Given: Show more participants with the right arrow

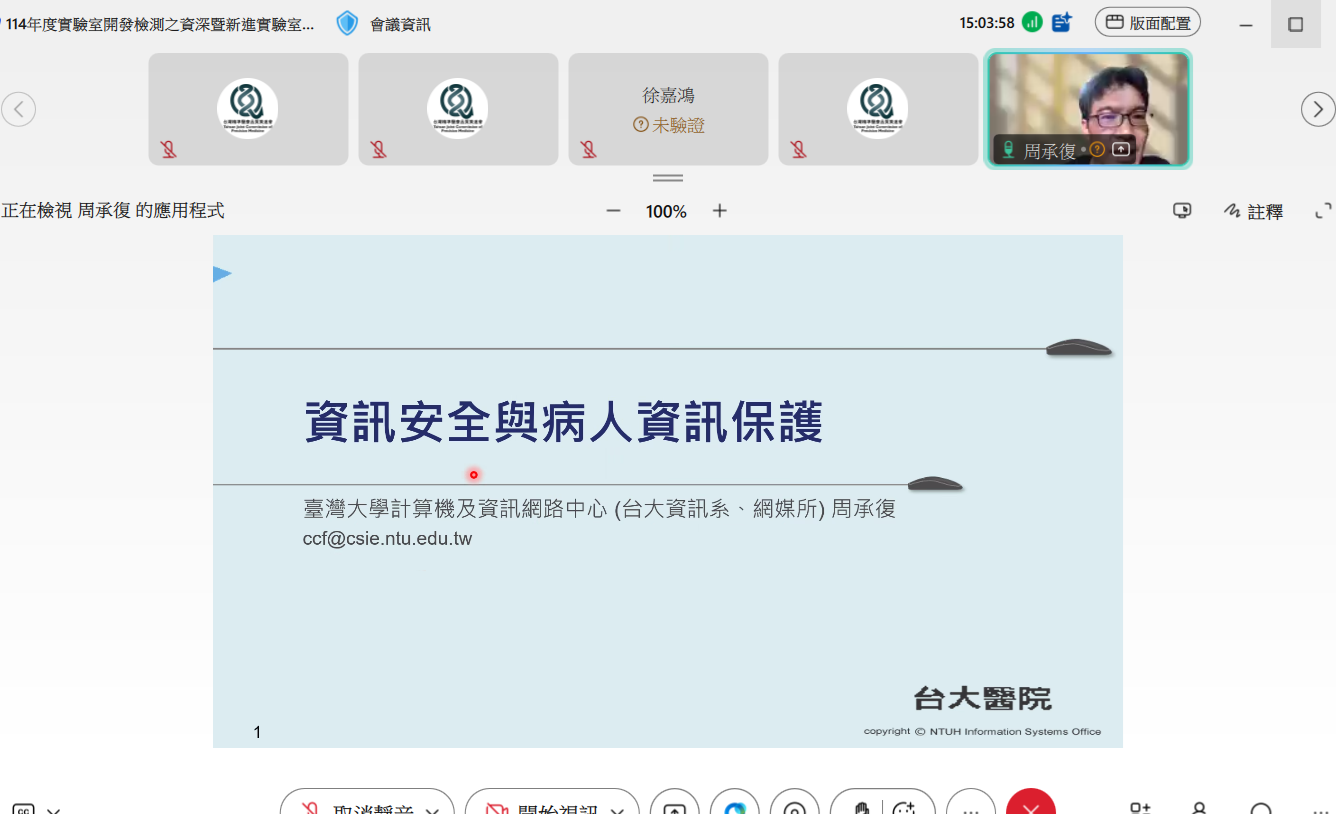Looking at the screenshot, I should click(x=1318, y=109).
